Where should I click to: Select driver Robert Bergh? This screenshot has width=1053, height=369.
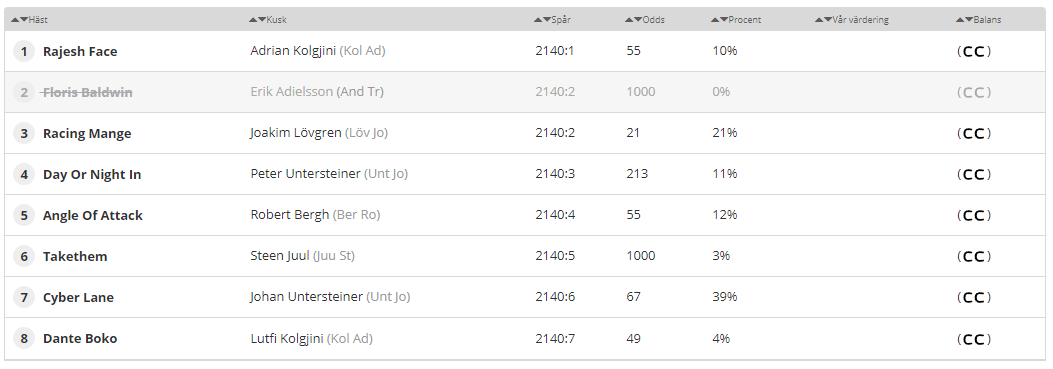289,214
